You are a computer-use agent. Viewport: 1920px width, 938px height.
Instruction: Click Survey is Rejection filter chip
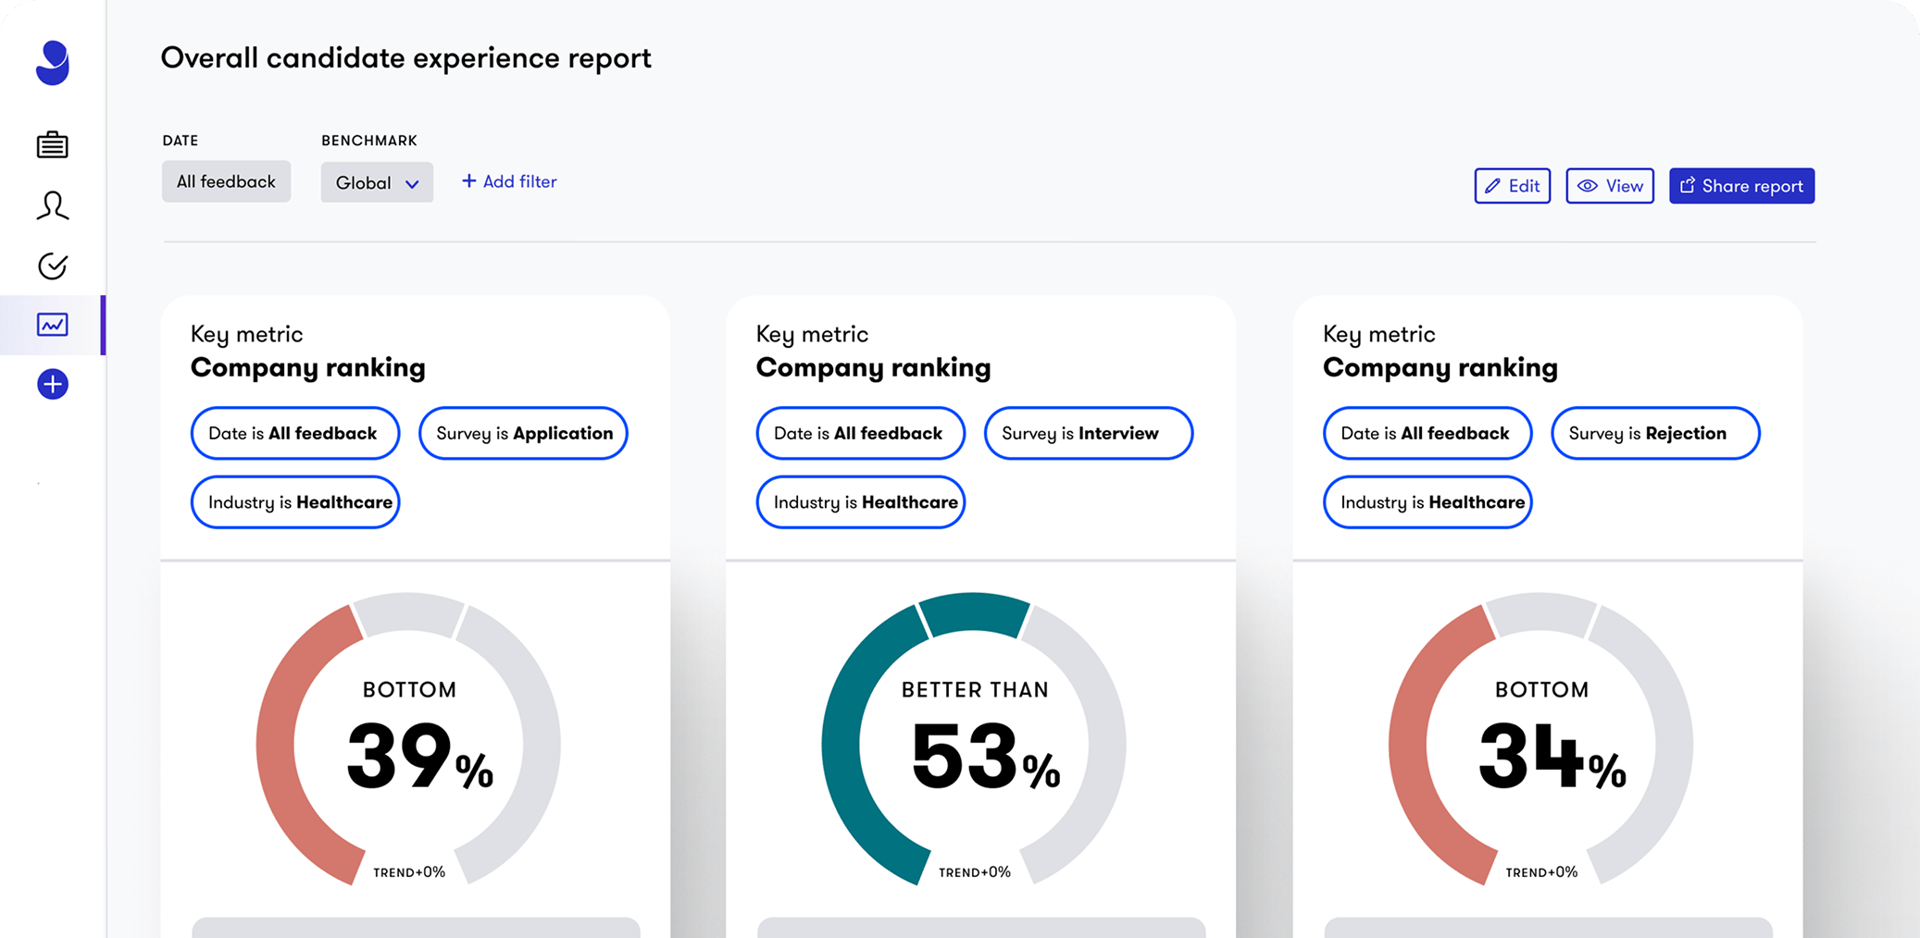1656,433
